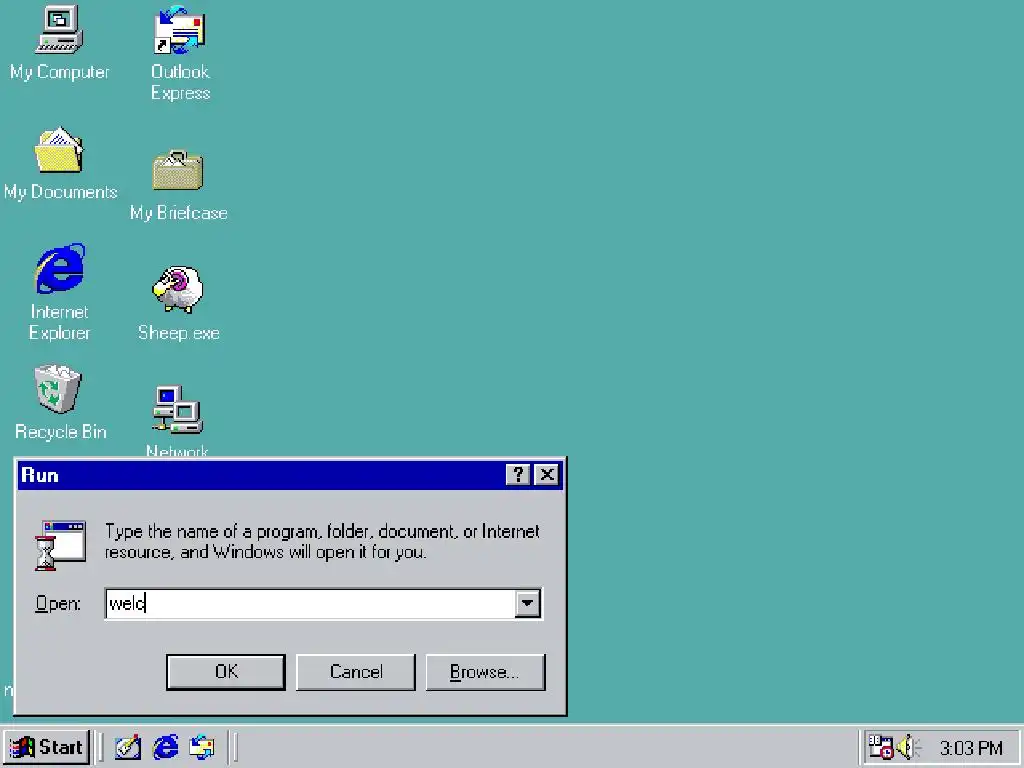Open the volume speaker tray icon
The height and width of the screenshot is (768, 1024).
click(908, 747)
